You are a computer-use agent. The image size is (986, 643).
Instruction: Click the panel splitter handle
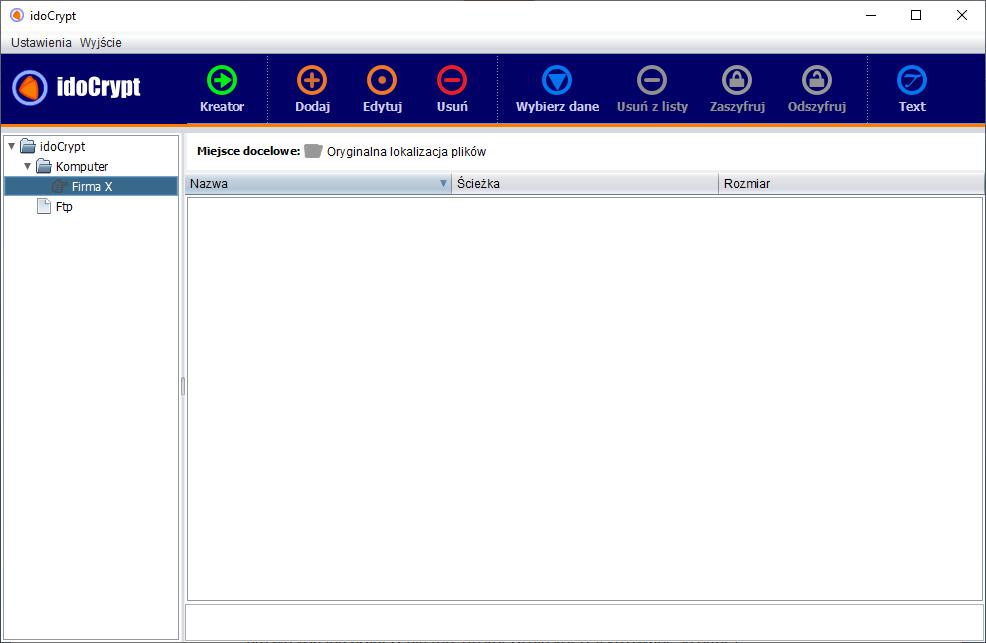point(182,386)
